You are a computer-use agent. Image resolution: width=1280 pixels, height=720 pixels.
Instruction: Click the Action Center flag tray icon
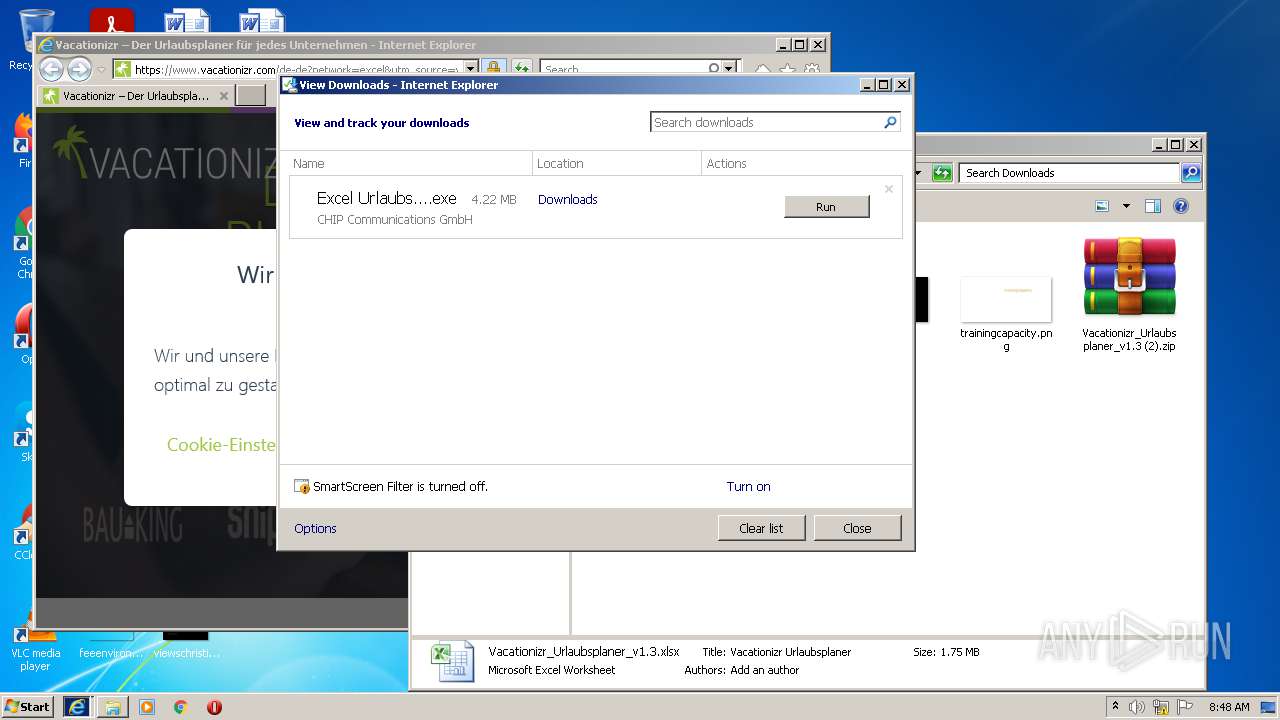1185,707
